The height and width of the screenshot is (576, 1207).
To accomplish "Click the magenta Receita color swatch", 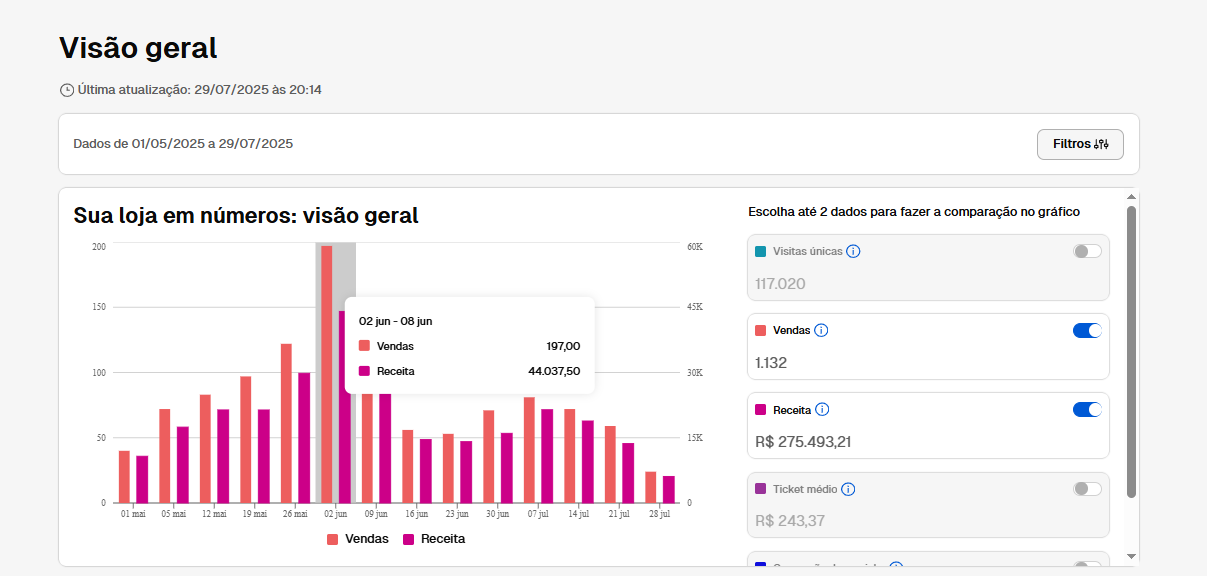I will coord(760,409).
